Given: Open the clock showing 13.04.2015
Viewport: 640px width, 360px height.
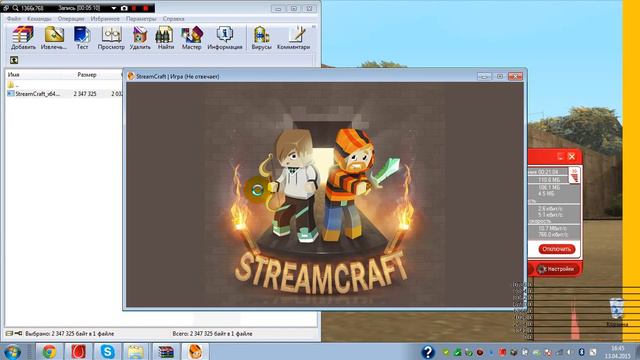Looking at the screenshot, I should click(617, 352).
